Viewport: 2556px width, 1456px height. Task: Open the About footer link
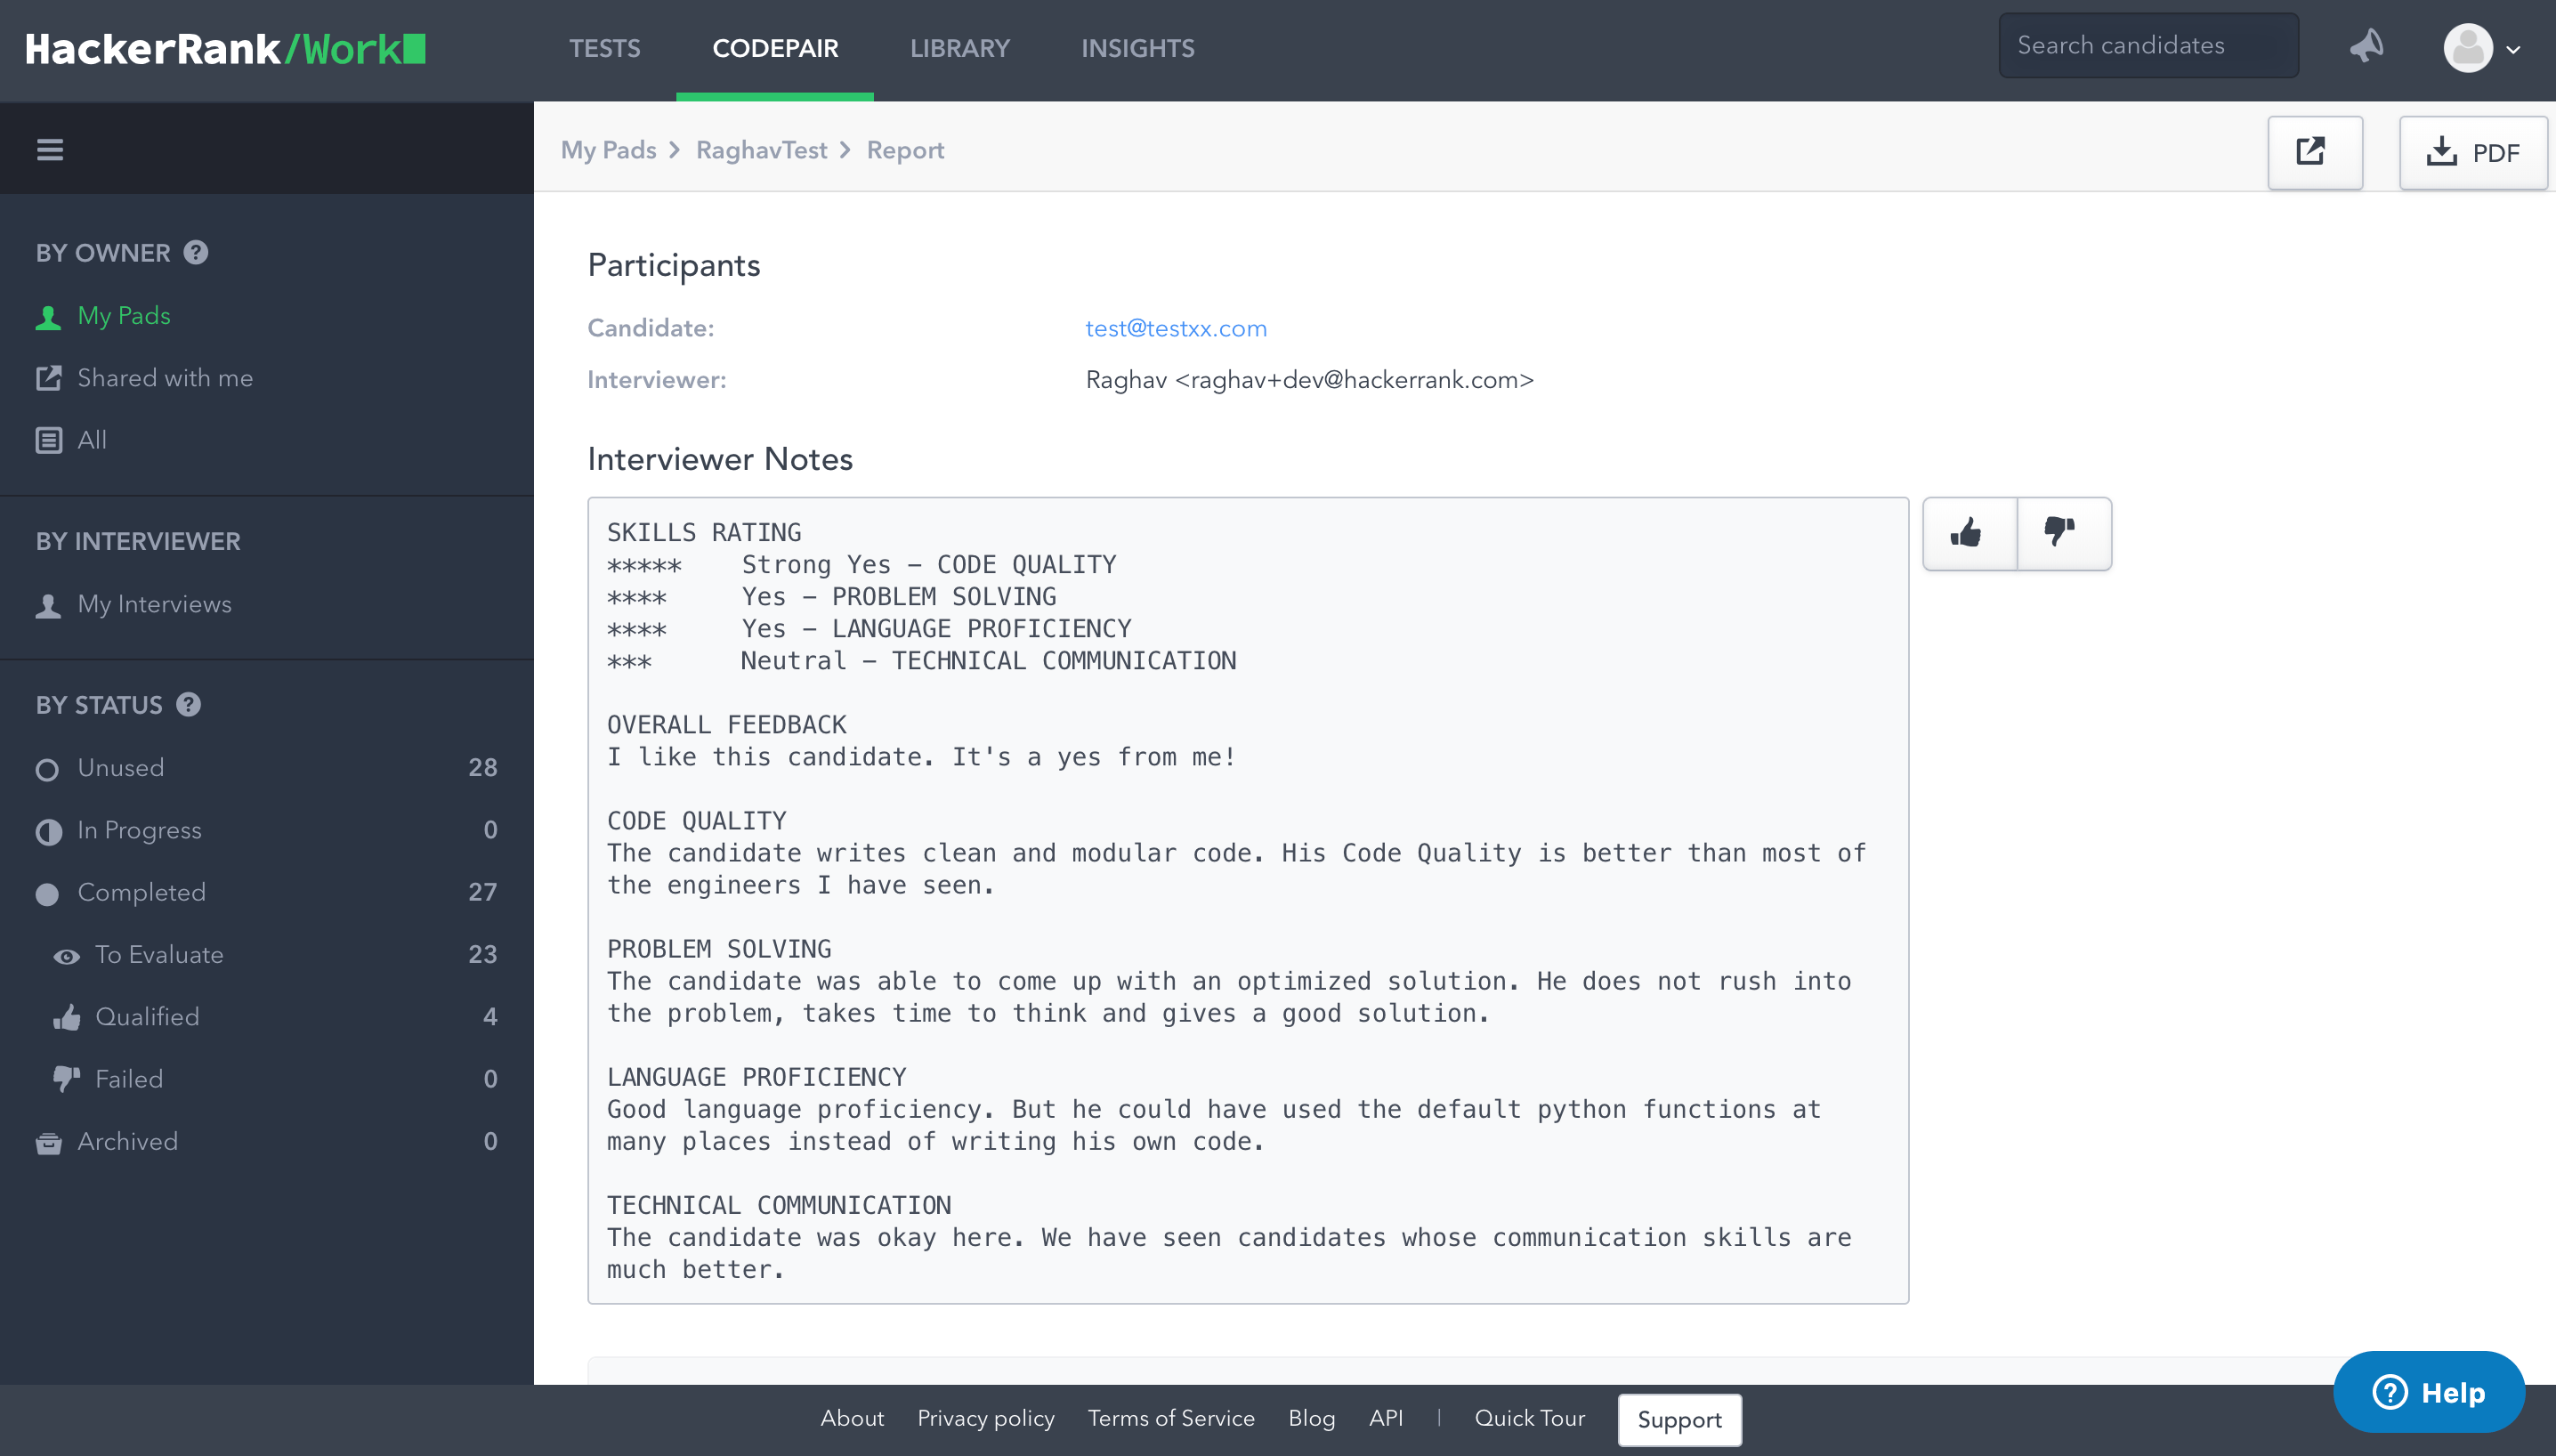click(x=852, y=1418)
